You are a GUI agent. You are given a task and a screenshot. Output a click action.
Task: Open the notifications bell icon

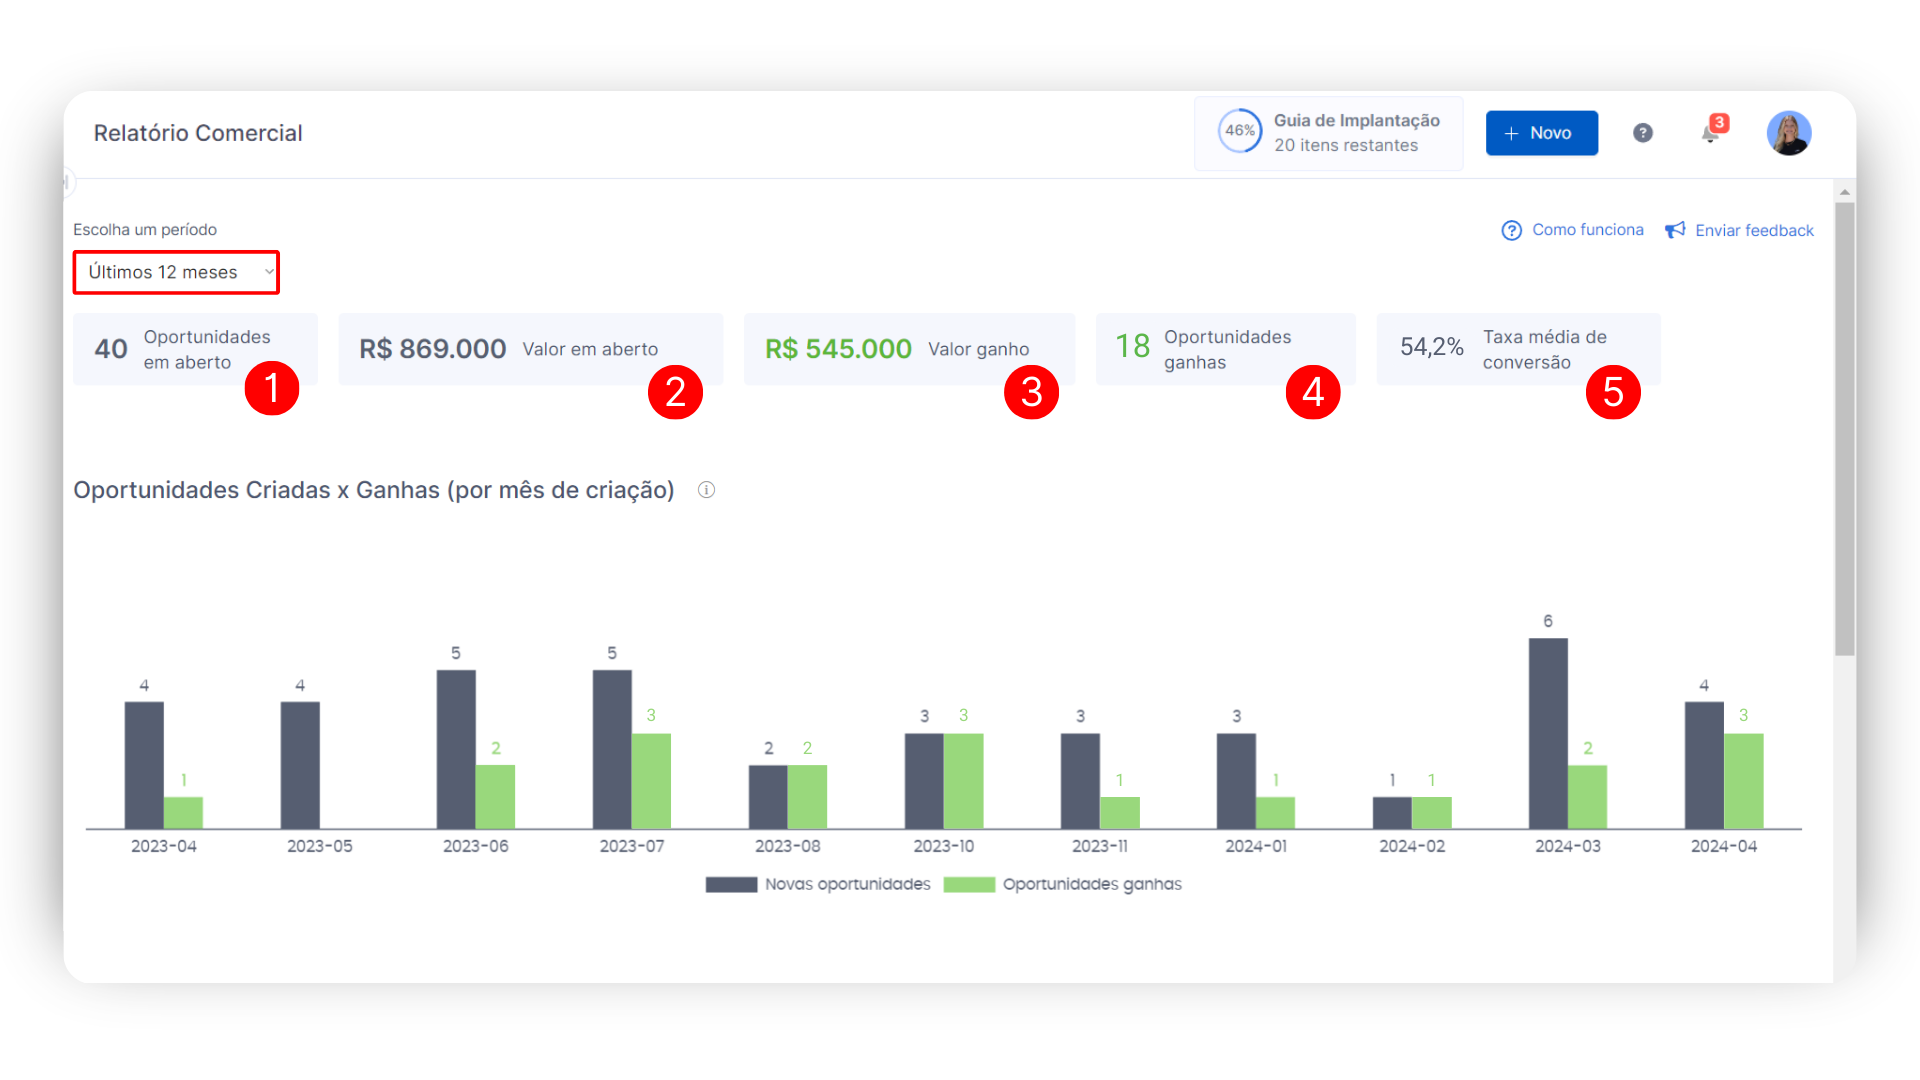[1711, 133]
